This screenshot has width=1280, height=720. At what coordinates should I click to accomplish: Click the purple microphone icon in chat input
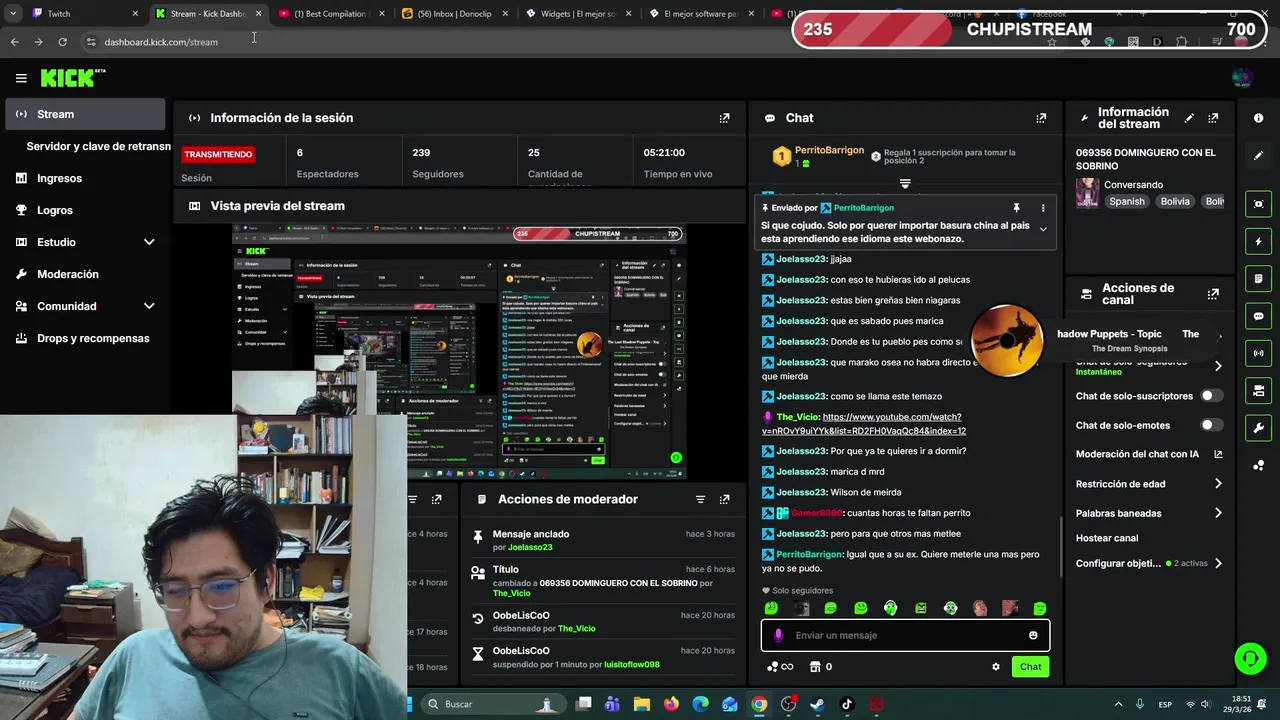click(778, 635)
